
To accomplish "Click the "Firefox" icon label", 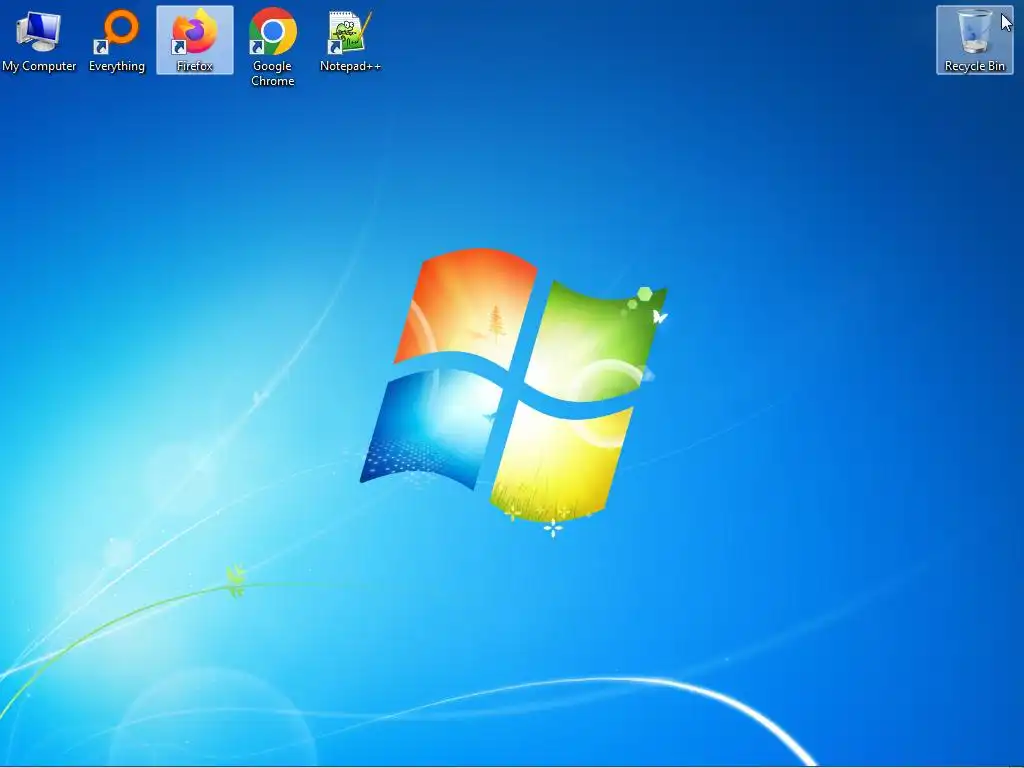I will point(195,66).
